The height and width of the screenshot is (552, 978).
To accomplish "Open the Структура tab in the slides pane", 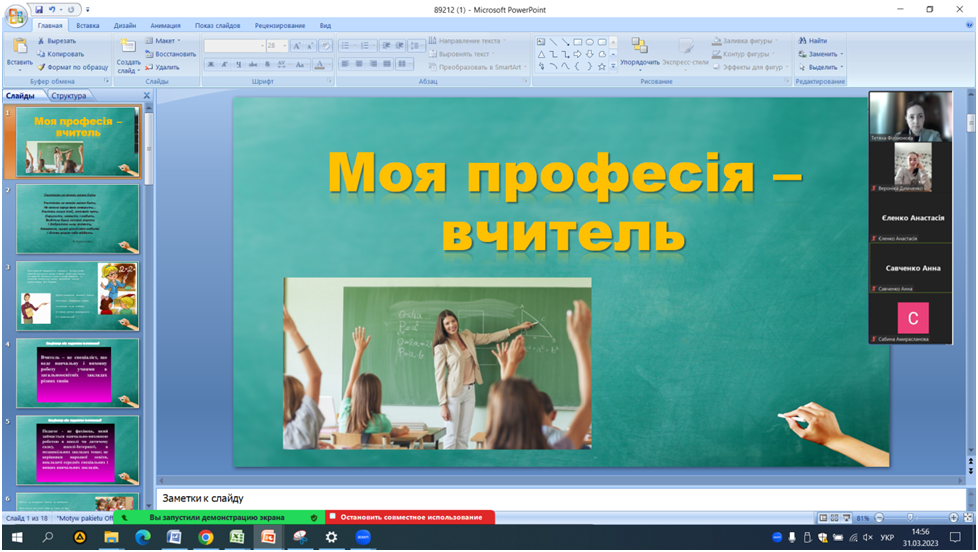I will pos(69,96).
